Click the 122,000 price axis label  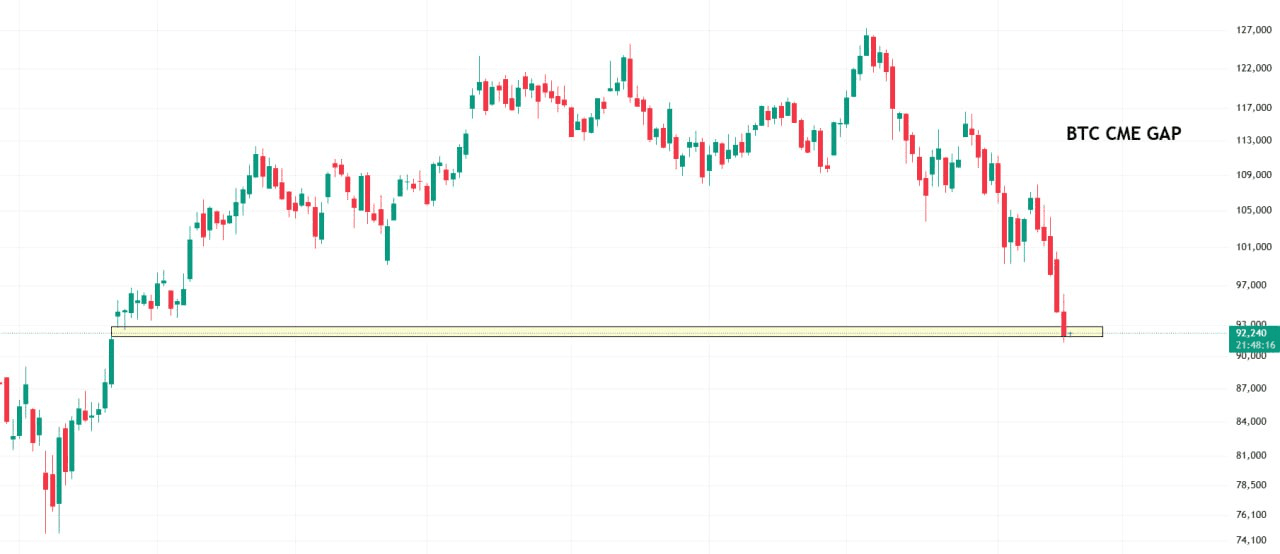click(x=1253, y=69)
